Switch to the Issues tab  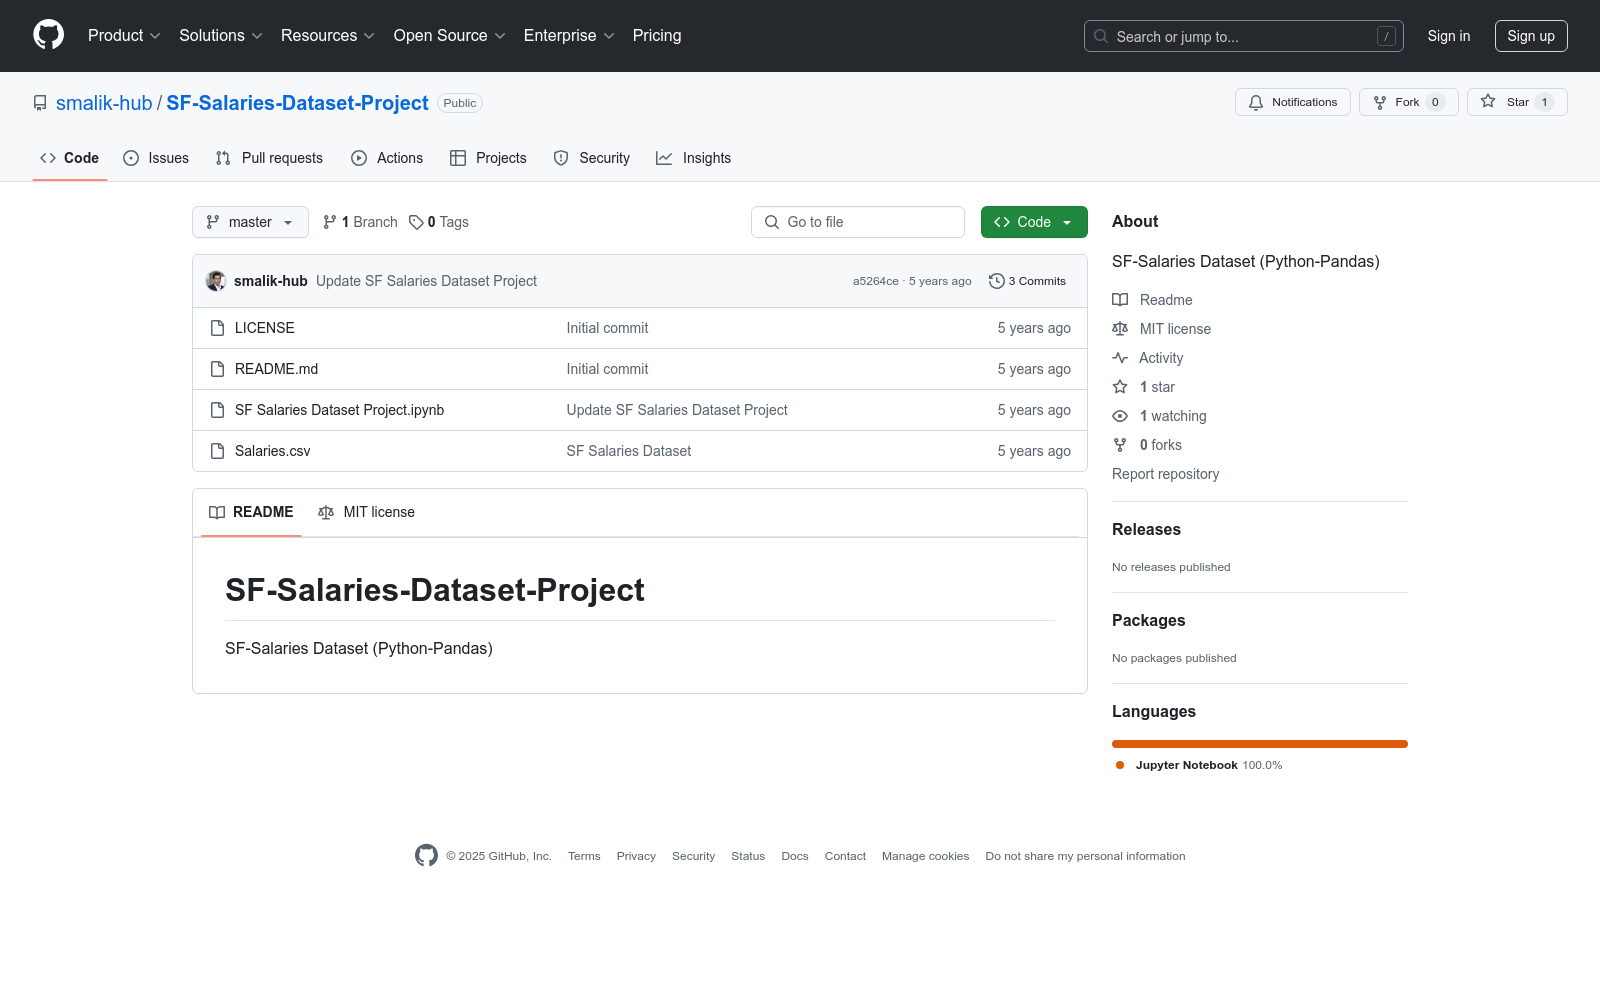pos(156,158)
